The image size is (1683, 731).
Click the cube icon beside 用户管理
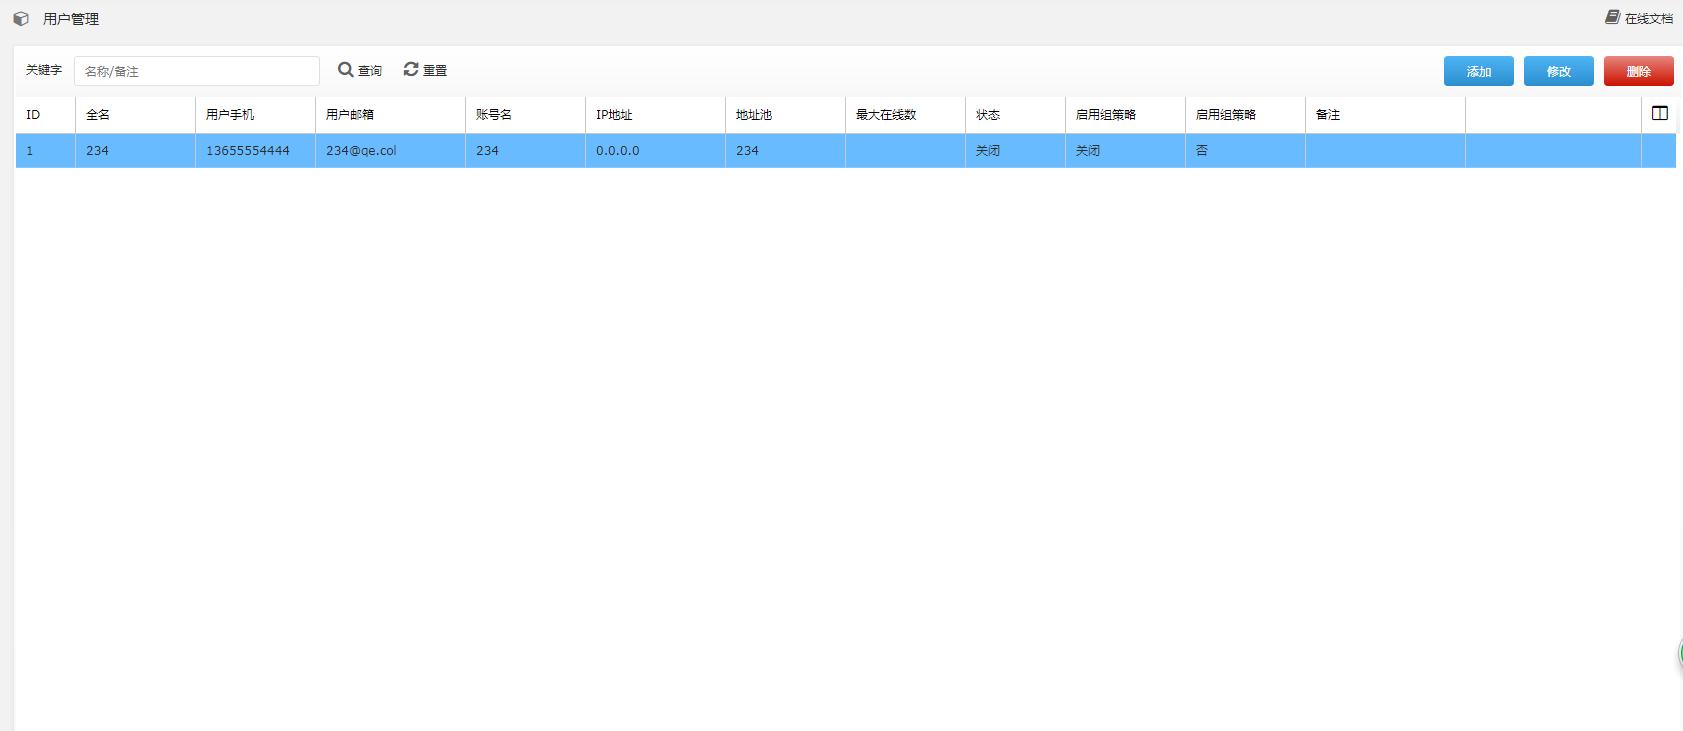pos(21,19)
